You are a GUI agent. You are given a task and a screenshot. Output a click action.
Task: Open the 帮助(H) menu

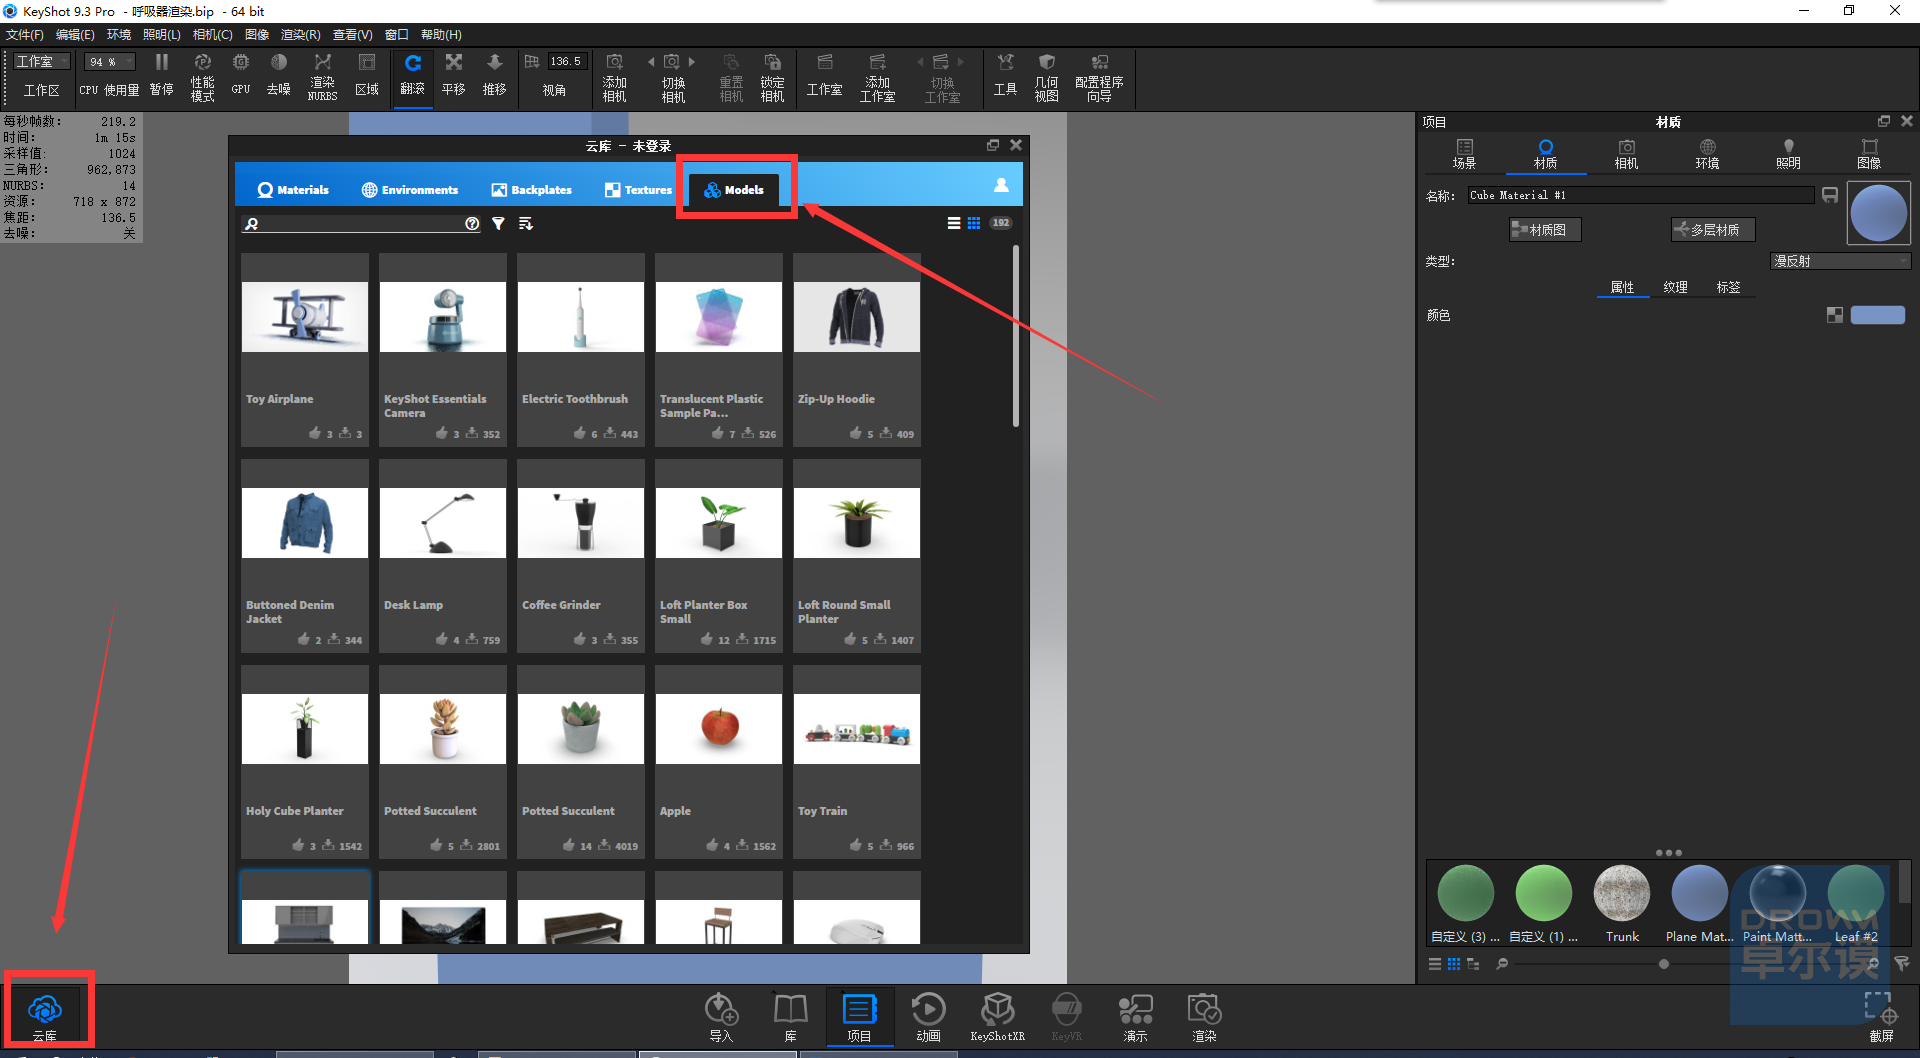(x=441, y=35)
